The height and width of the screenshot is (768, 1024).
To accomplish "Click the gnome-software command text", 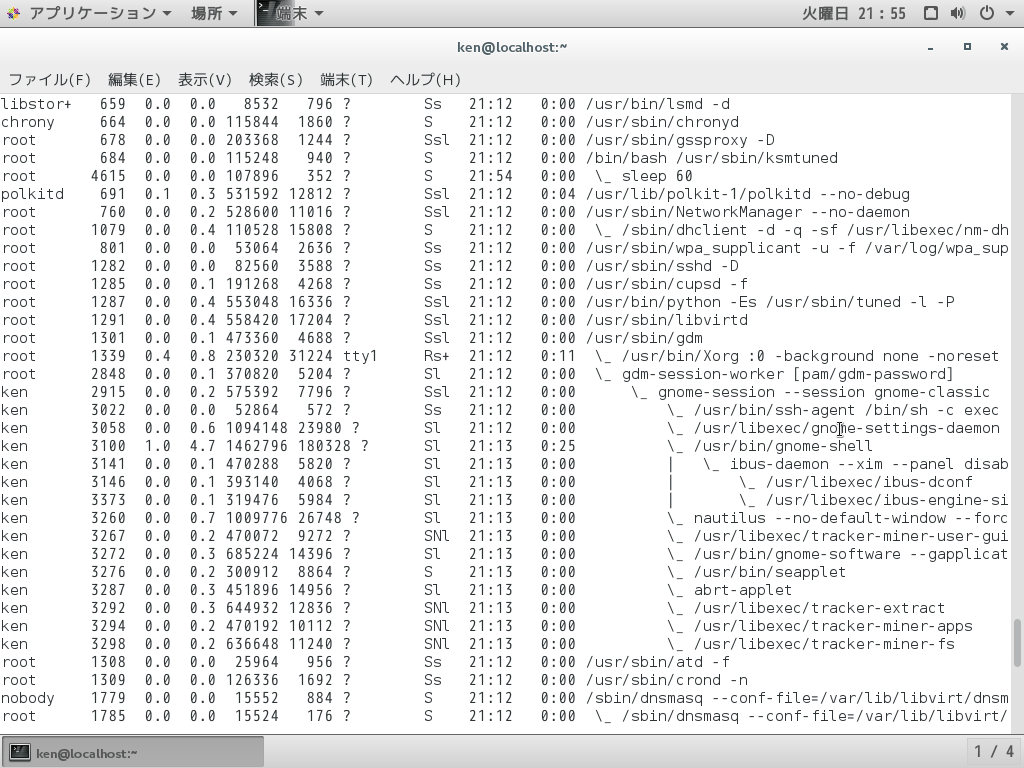I will pos(851,554).
